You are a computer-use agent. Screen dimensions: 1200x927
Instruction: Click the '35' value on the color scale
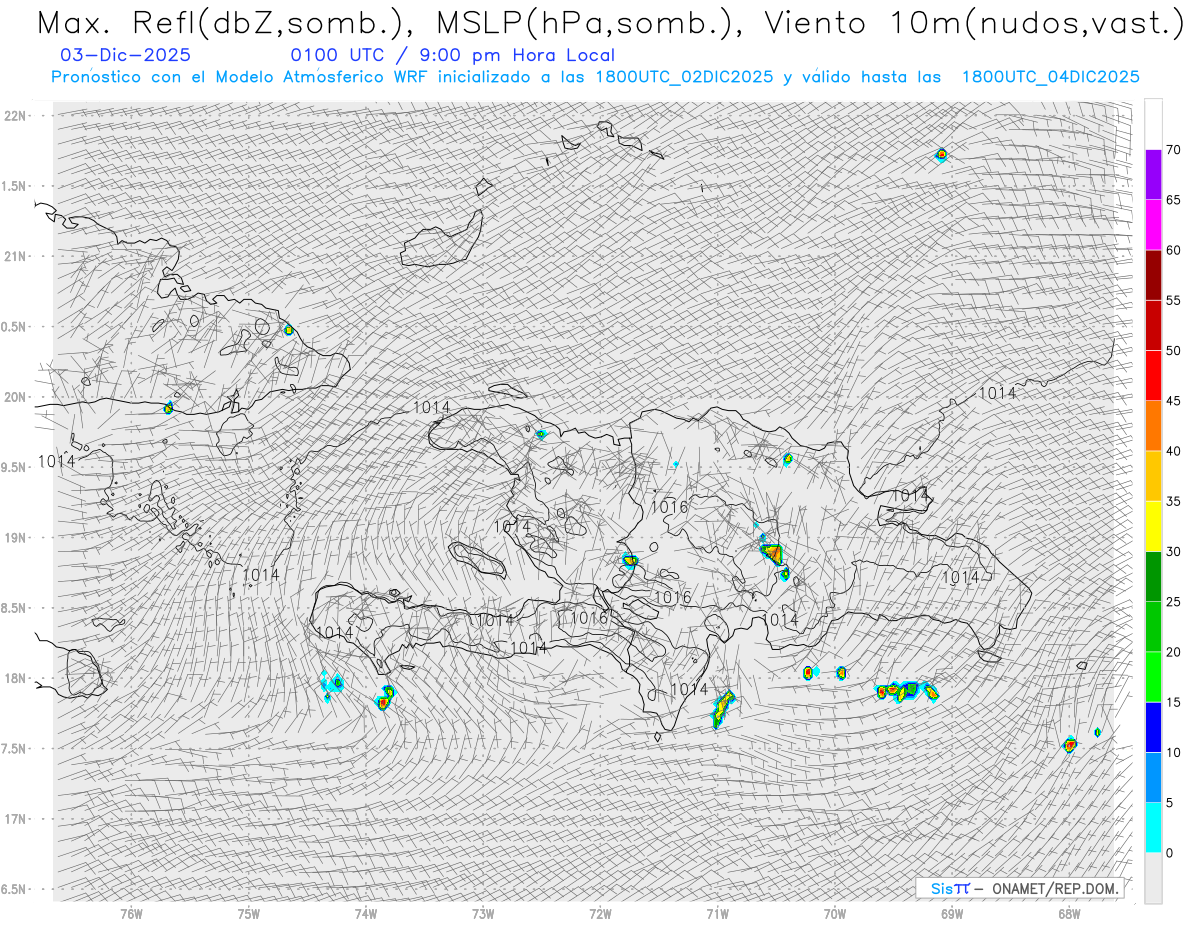pos(1173,501)
